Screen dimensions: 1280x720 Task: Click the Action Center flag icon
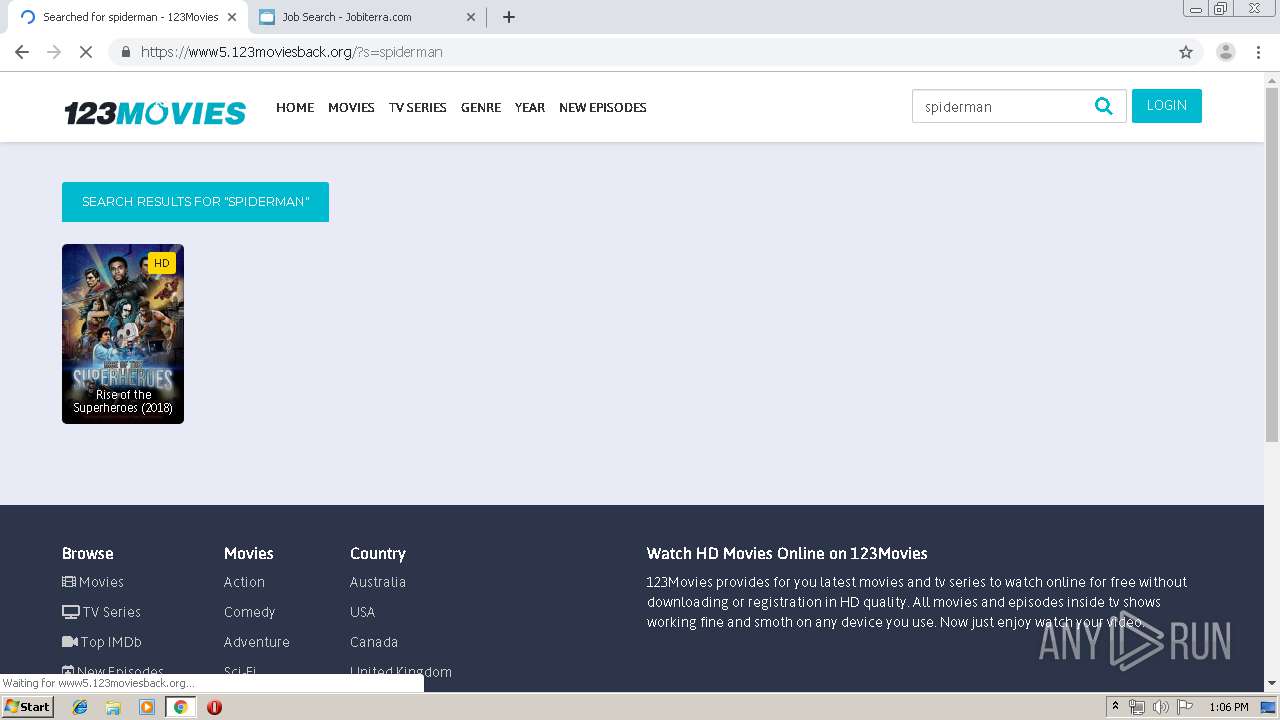coord(1185,707)
